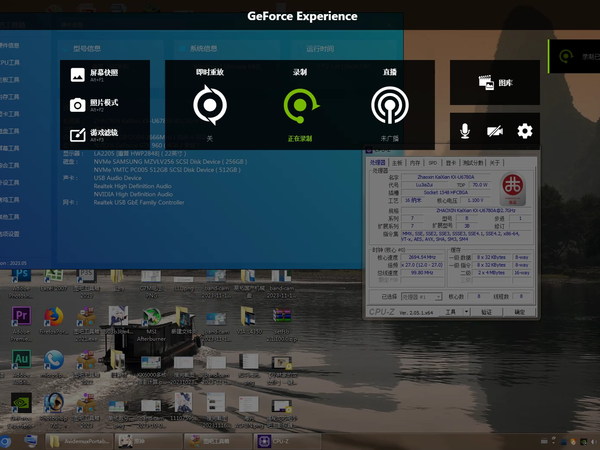This screenshot has width=600, height=450.
Task: Click NVMe SAMSUNG MZVLV256 disk entry
Action: 170,161
